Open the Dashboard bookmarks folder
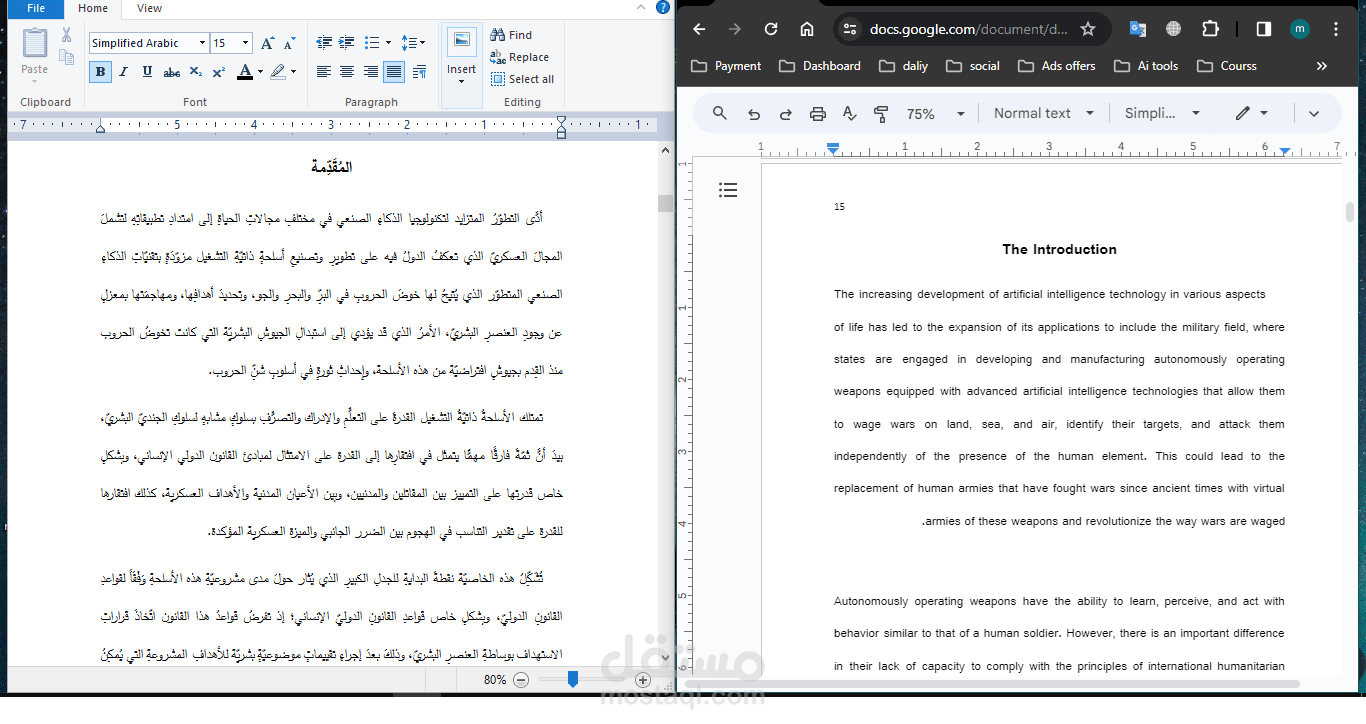The image size is (1366, 724). point(820,66)
